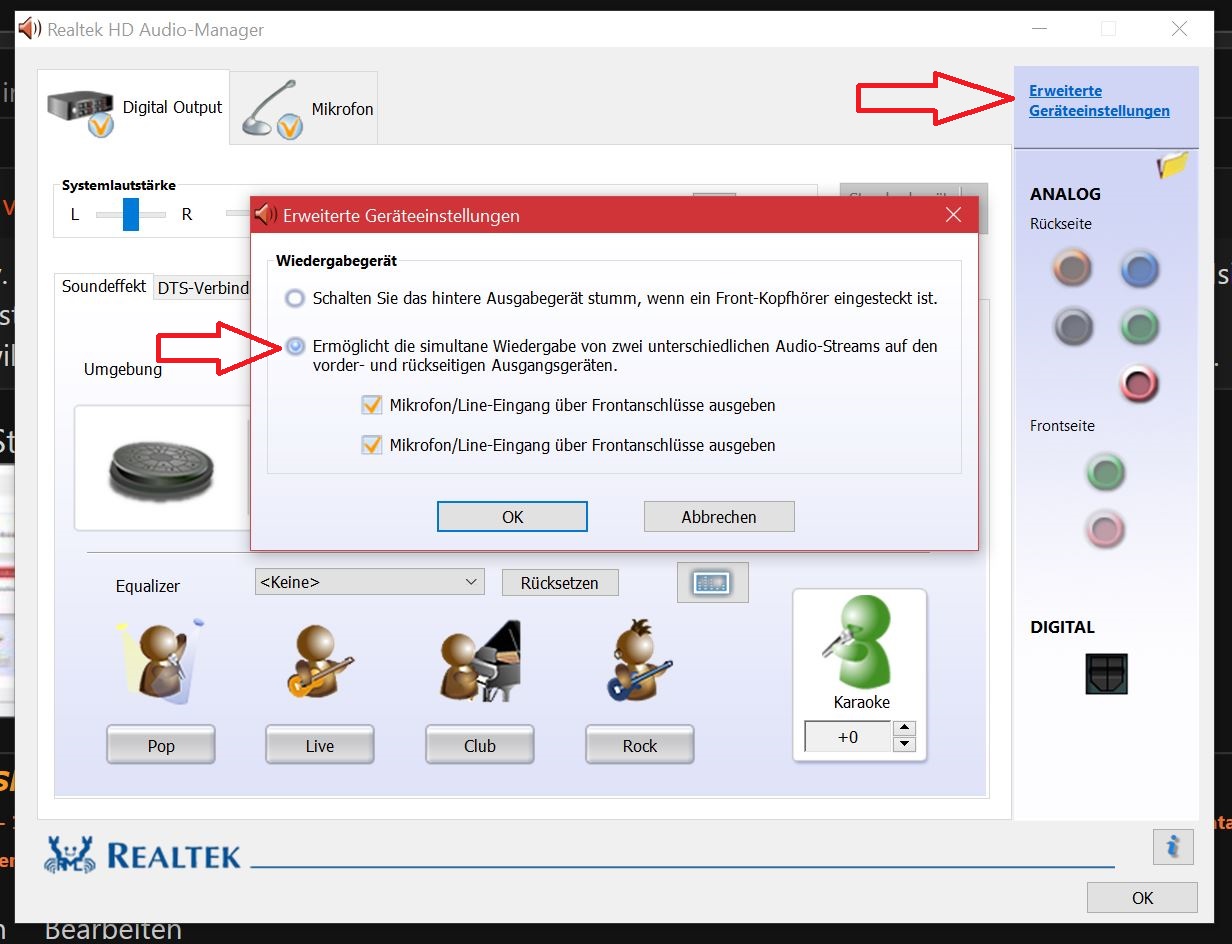This screenshot has width=1232, height=944.
Task: Click the Rock preset button
Action: point(640,746)
